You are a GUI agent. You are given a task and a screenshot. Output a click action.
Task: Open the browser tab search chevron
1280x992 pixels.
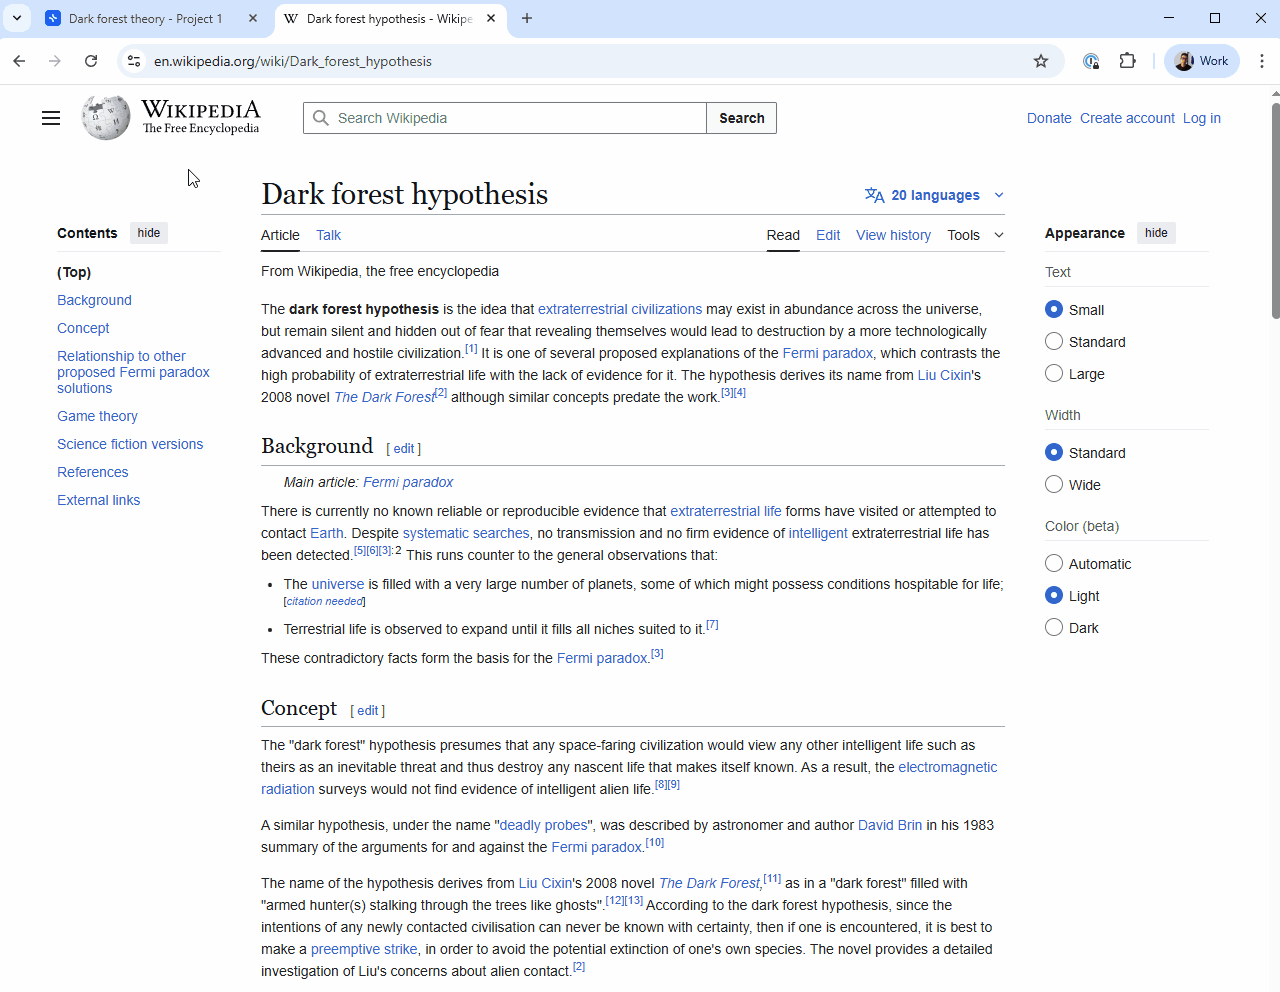coord(17,18)
